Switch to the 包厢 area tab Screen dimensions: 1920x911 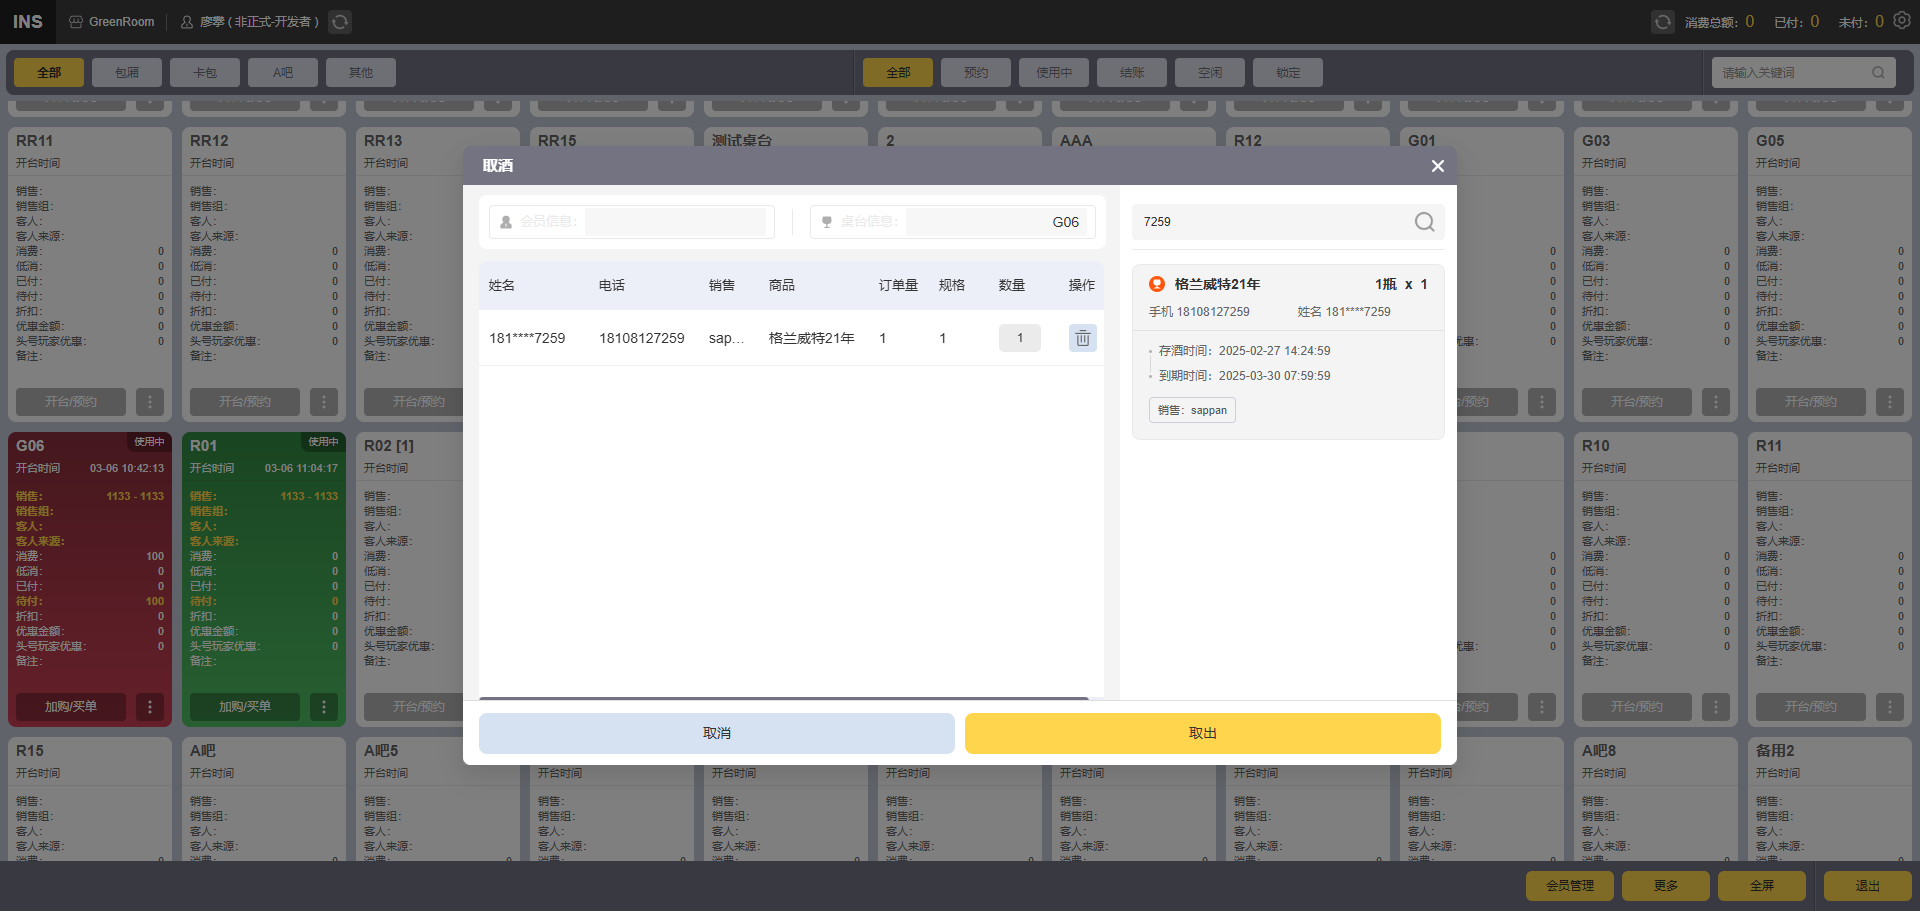coord(127,72)
